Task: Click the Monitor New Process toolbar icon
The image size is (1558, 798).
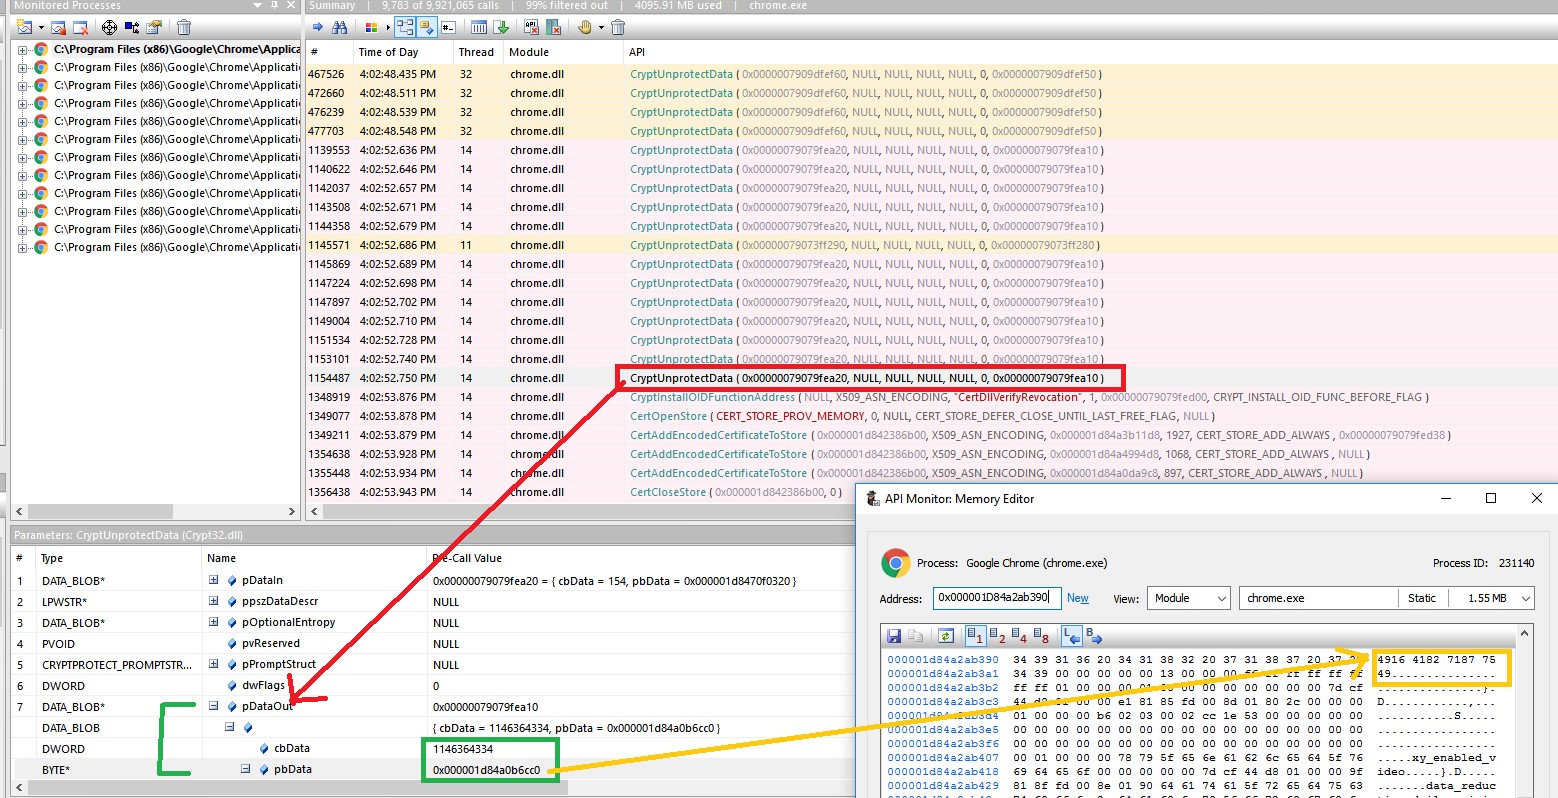Action: point(24,27)
